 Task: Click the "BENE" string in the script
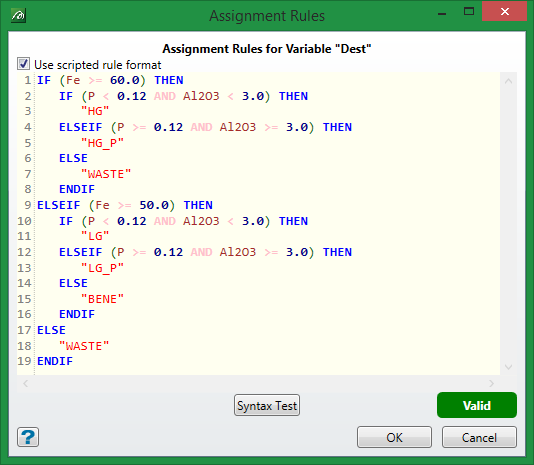102,299
